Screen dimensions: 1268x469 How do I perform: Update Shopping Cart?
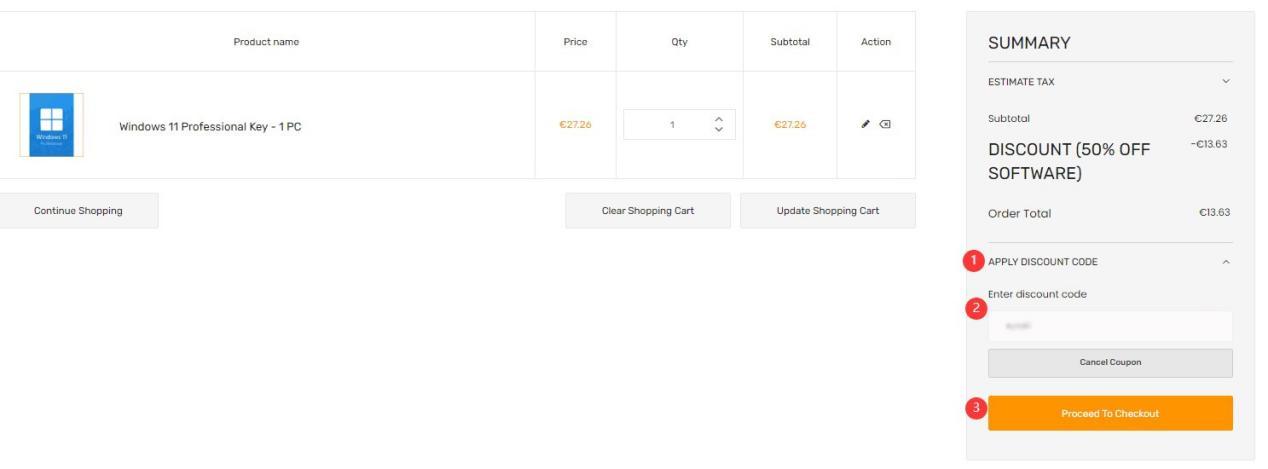828,211
